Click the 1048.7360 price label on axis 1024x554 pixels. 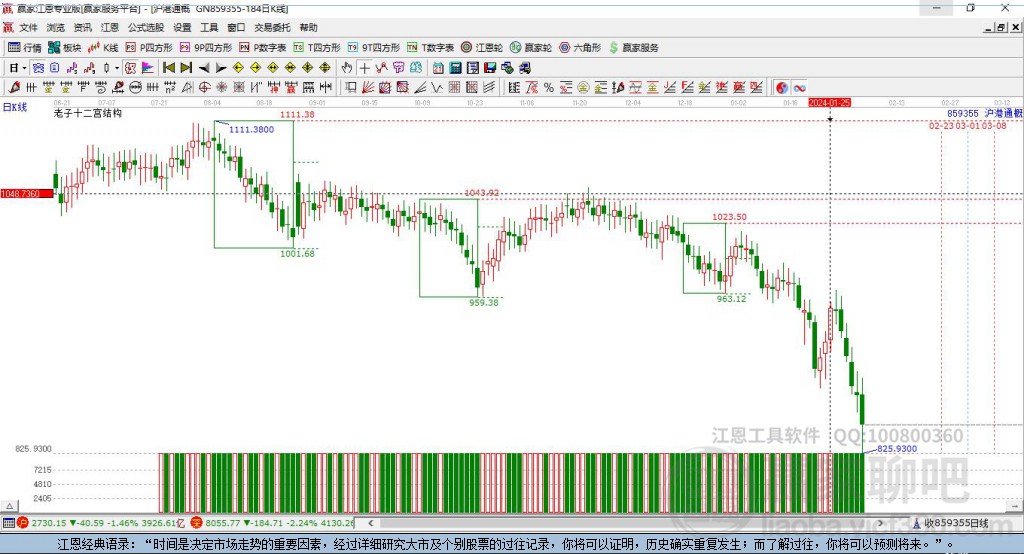point(22,193)
